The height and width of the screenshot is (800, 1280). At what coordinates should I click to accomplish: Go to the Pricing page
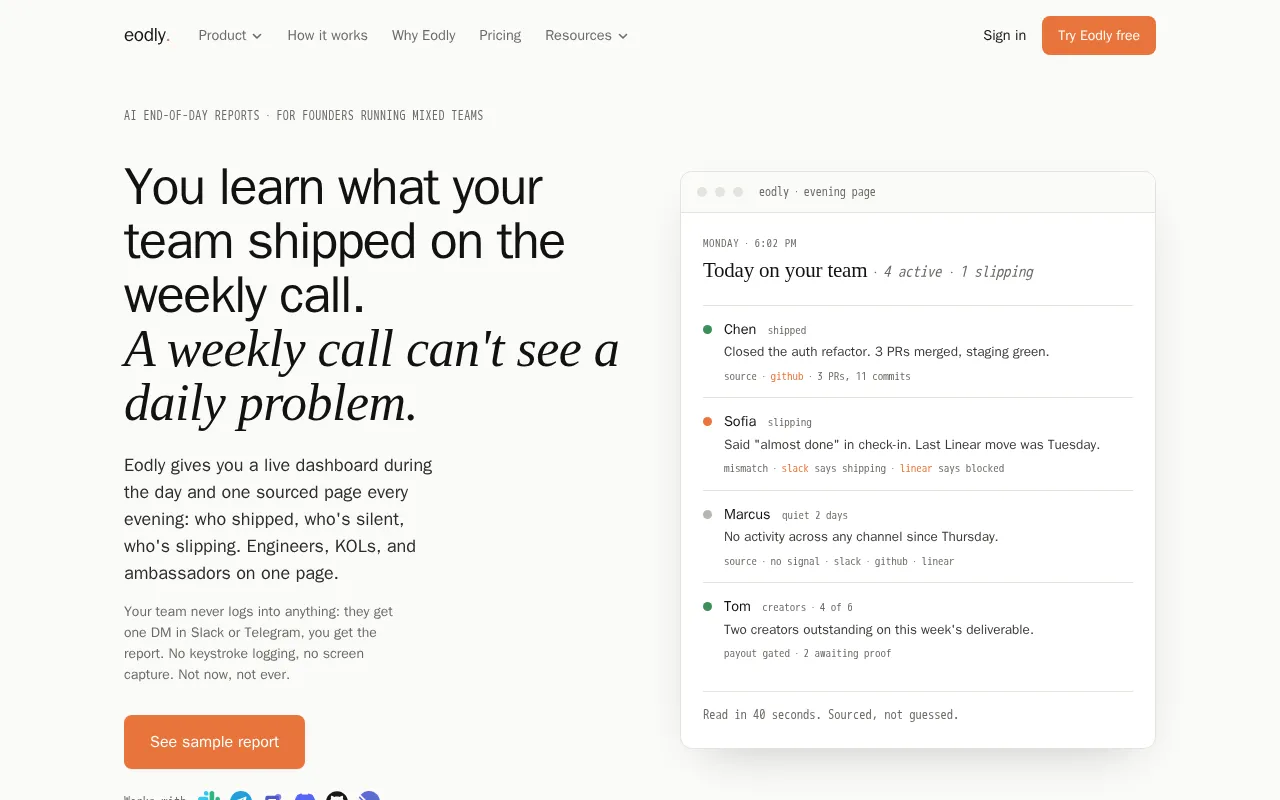tap(500, 35)
